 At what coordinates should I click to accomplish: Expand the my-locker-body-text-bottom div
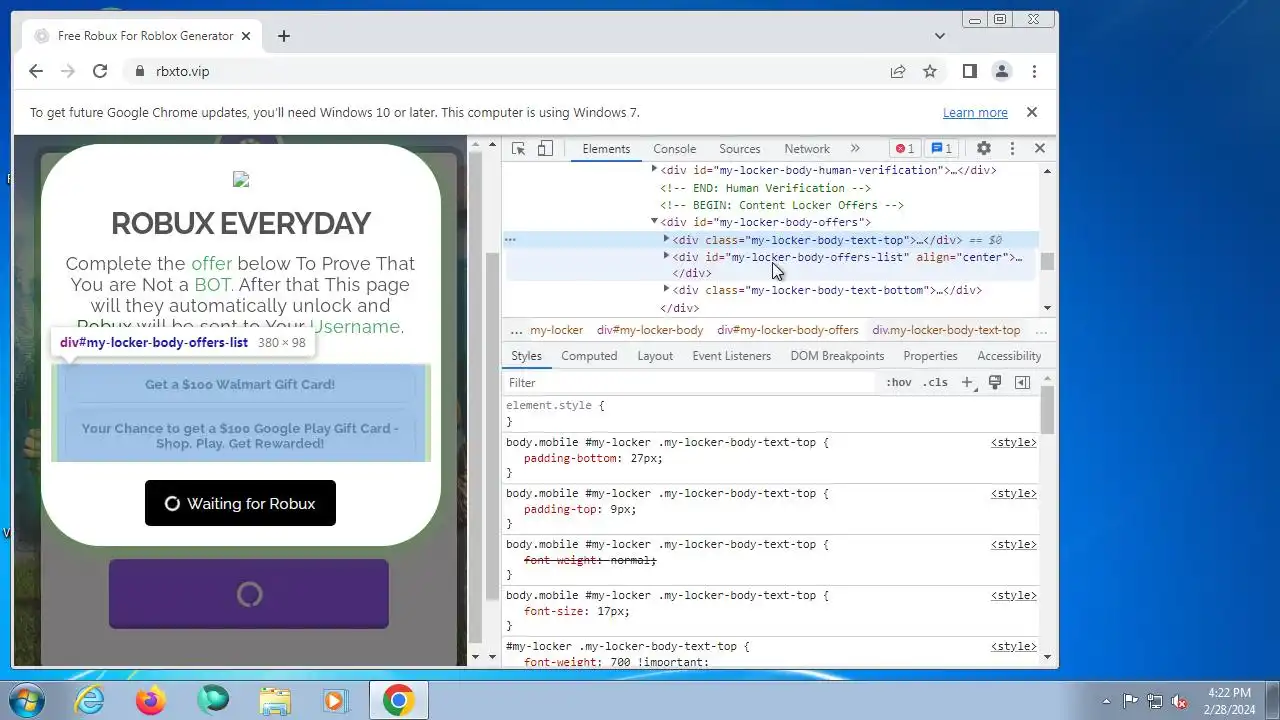tap(666, 290)
